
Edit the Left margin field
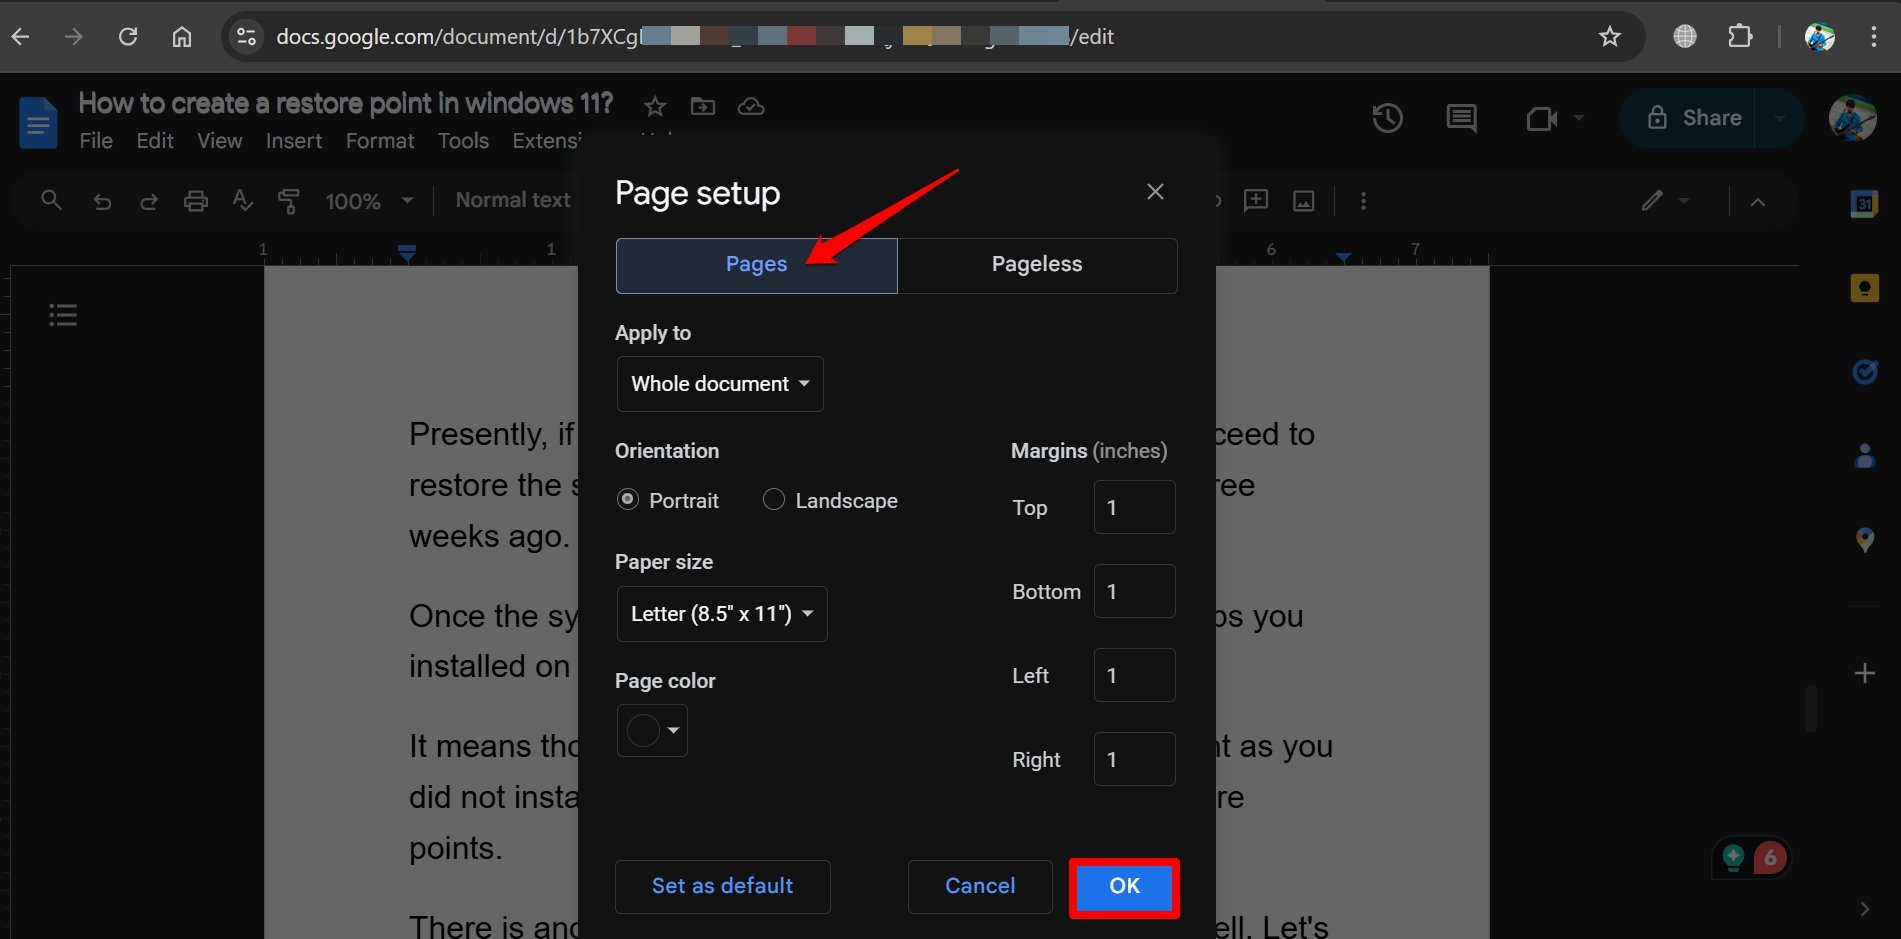[x=1134, y=675]
